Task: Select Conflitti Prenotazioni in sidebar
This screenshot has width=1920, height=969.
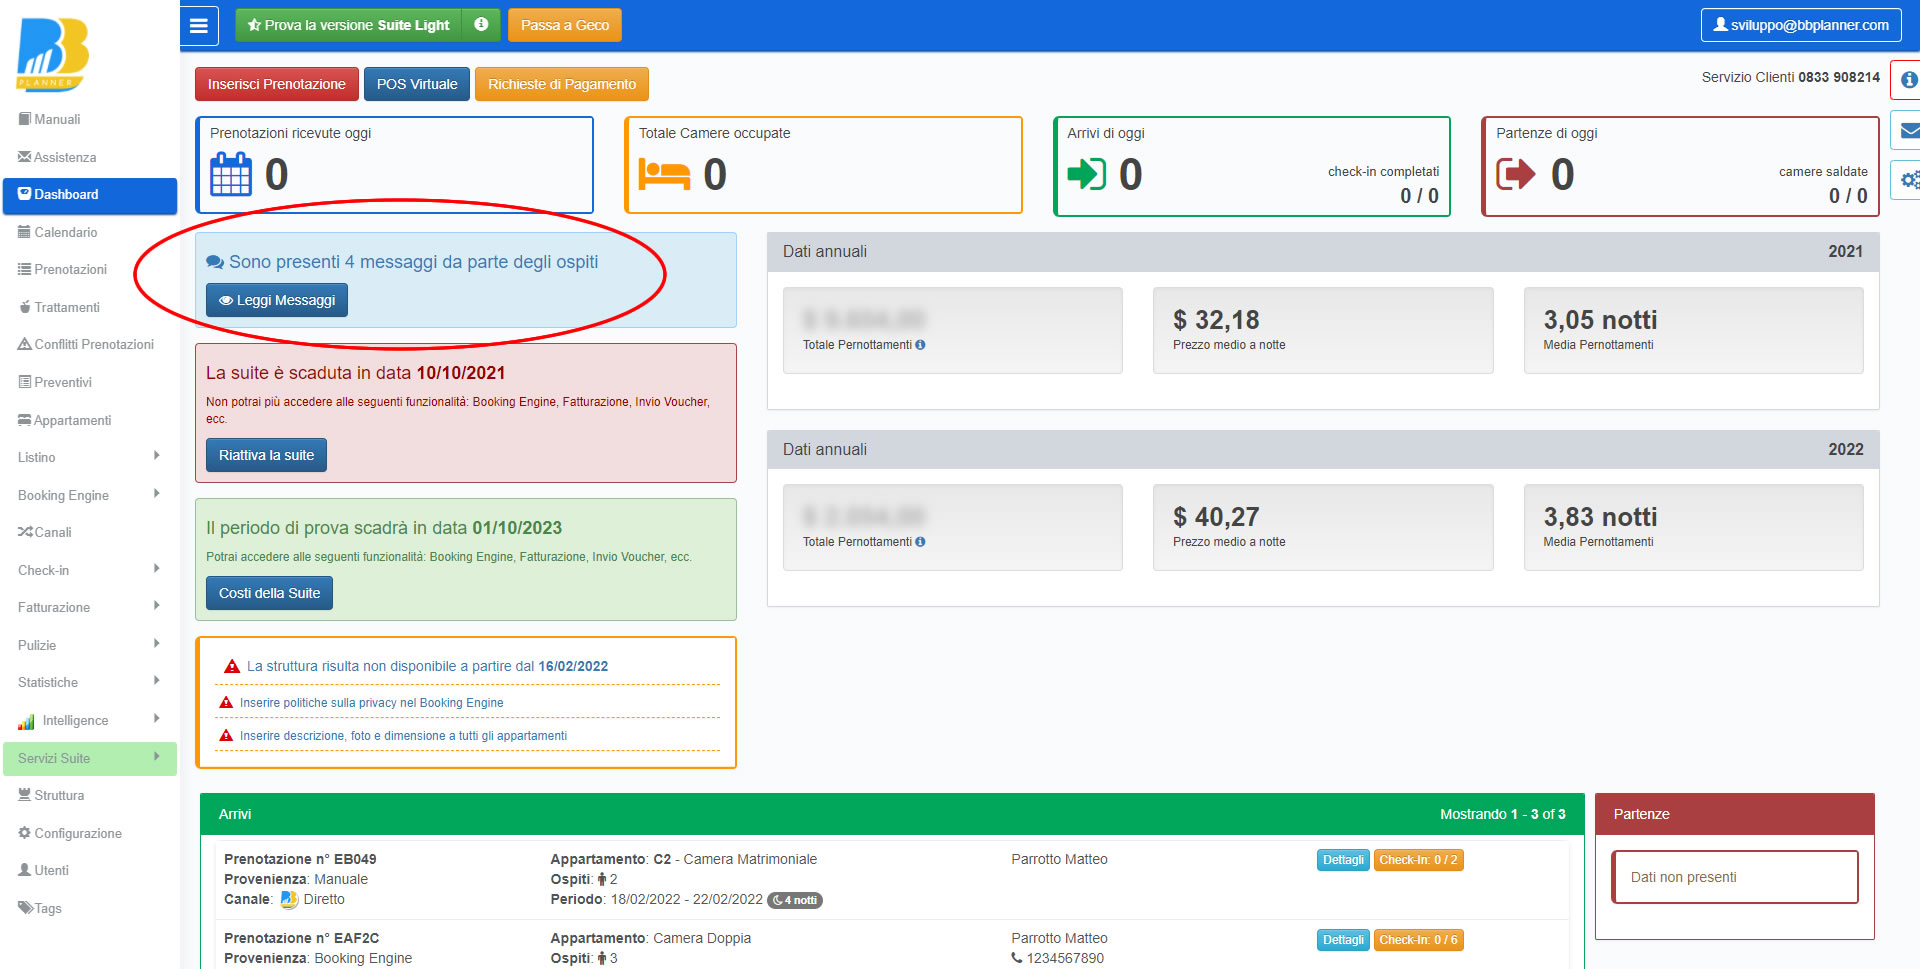Action: pos(94,344)
